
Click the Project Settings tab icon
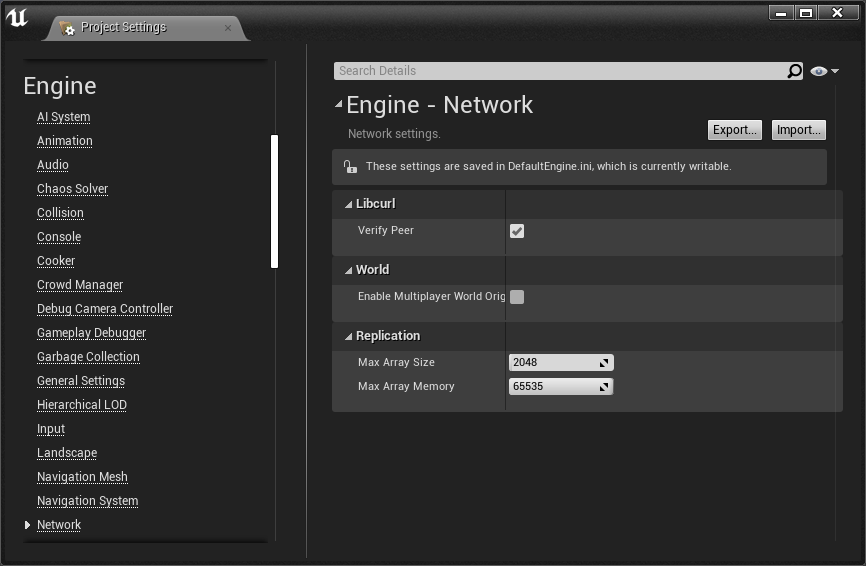pyautogui.click(x=67, y=28)
